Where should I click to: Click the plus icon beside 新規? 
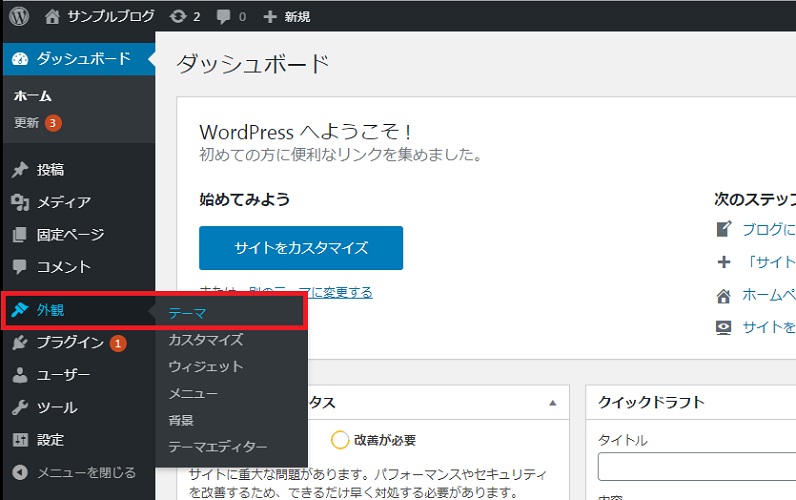pyautogui.click(x=270, y=17)
